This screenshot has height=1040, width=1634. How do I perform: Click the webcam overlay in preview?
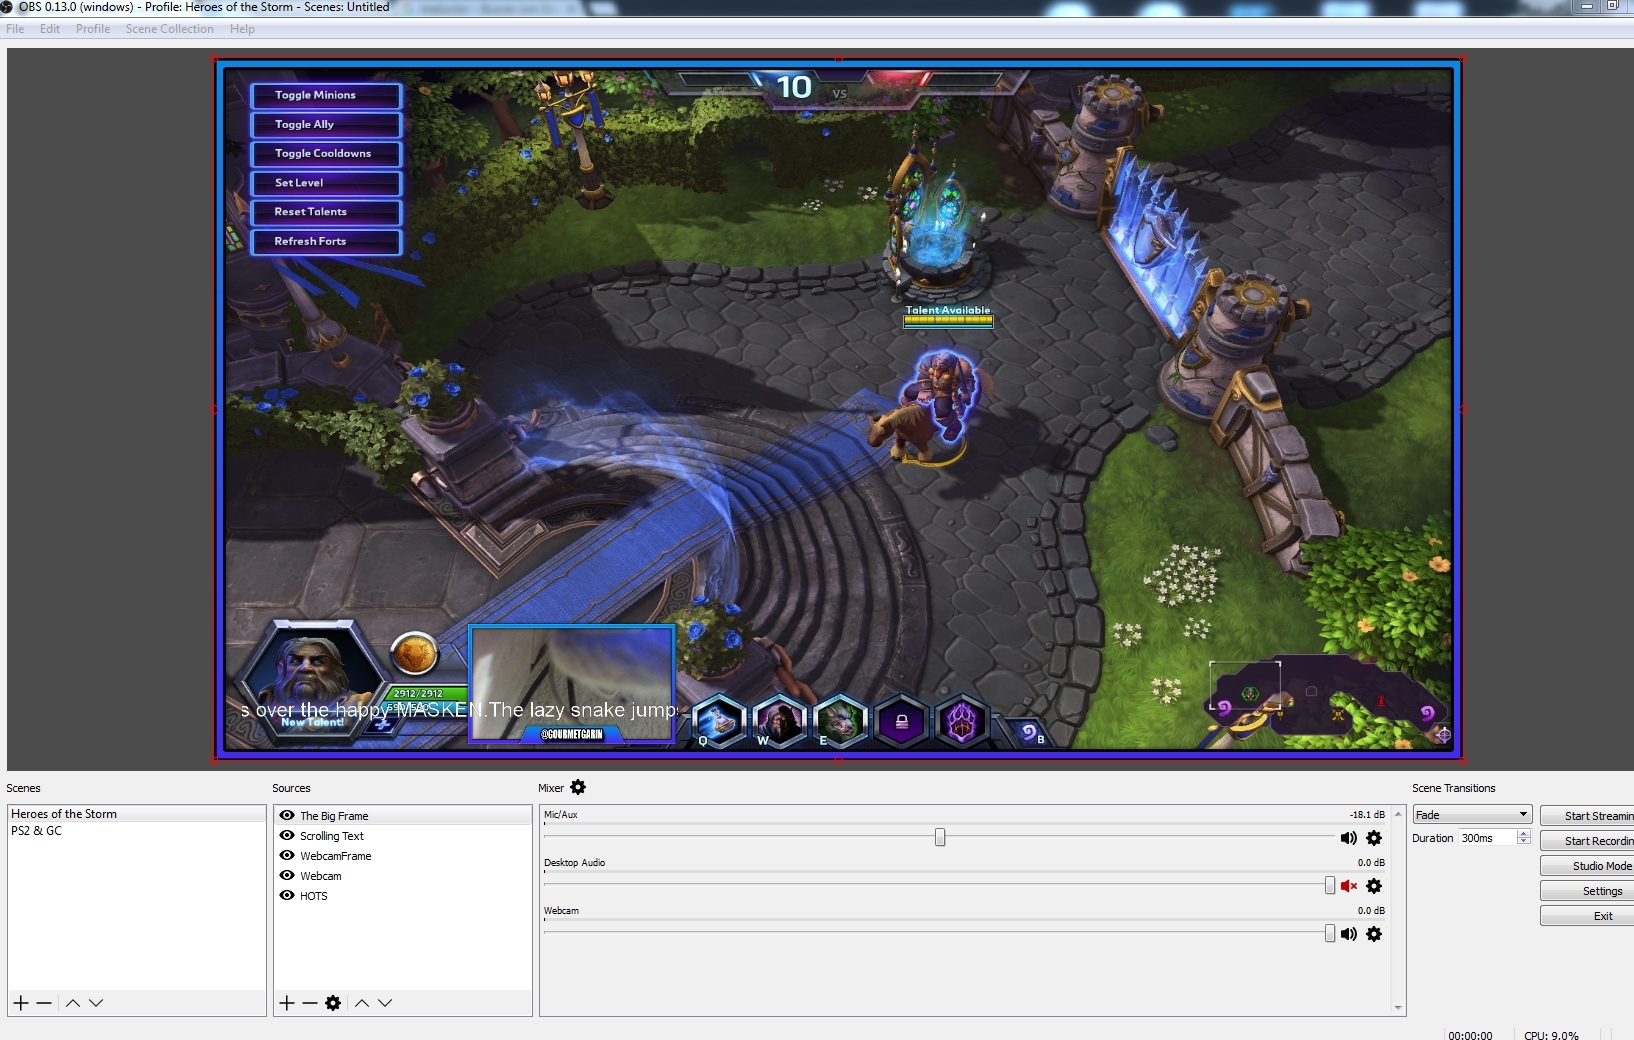572,685
